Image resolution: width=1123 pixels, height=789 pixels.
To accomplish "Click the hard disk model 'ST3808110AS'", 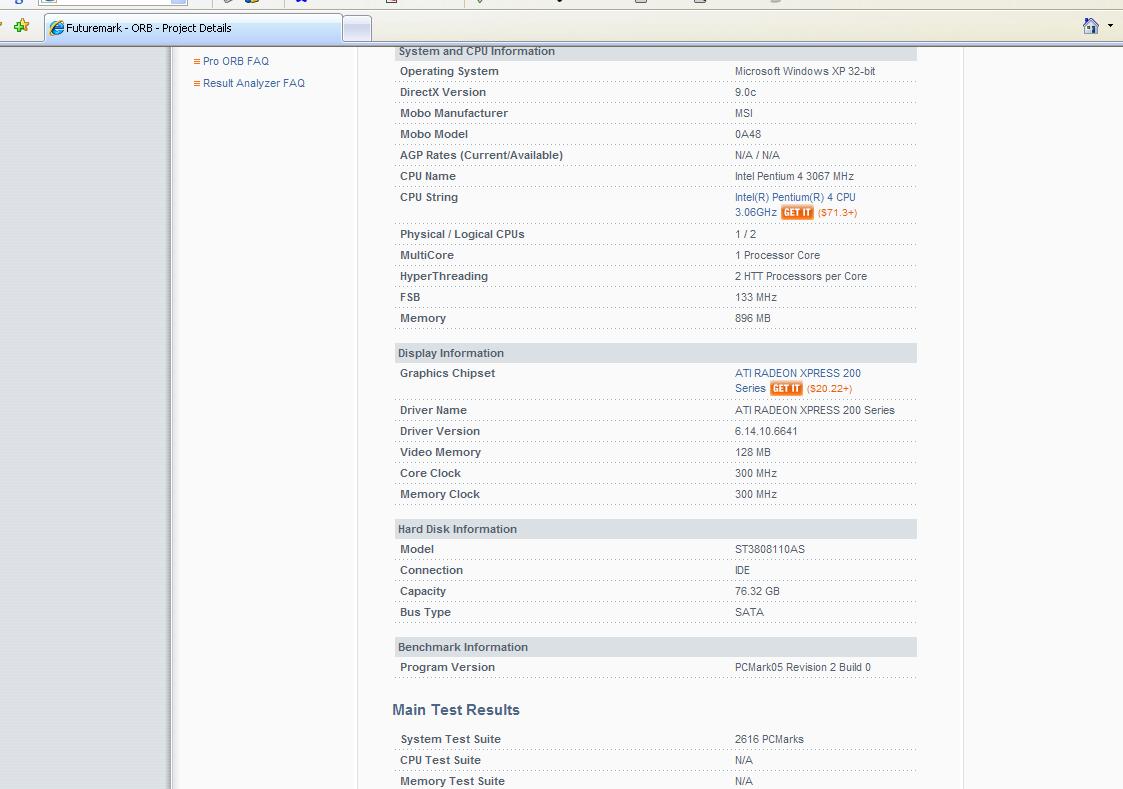I will (x=770, y=549).
